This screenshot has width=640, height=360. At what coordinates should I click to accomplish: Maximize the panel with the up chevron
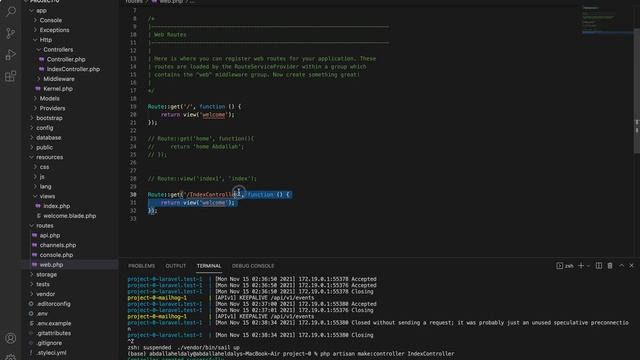pyautogui.click(x=621, y=266)
